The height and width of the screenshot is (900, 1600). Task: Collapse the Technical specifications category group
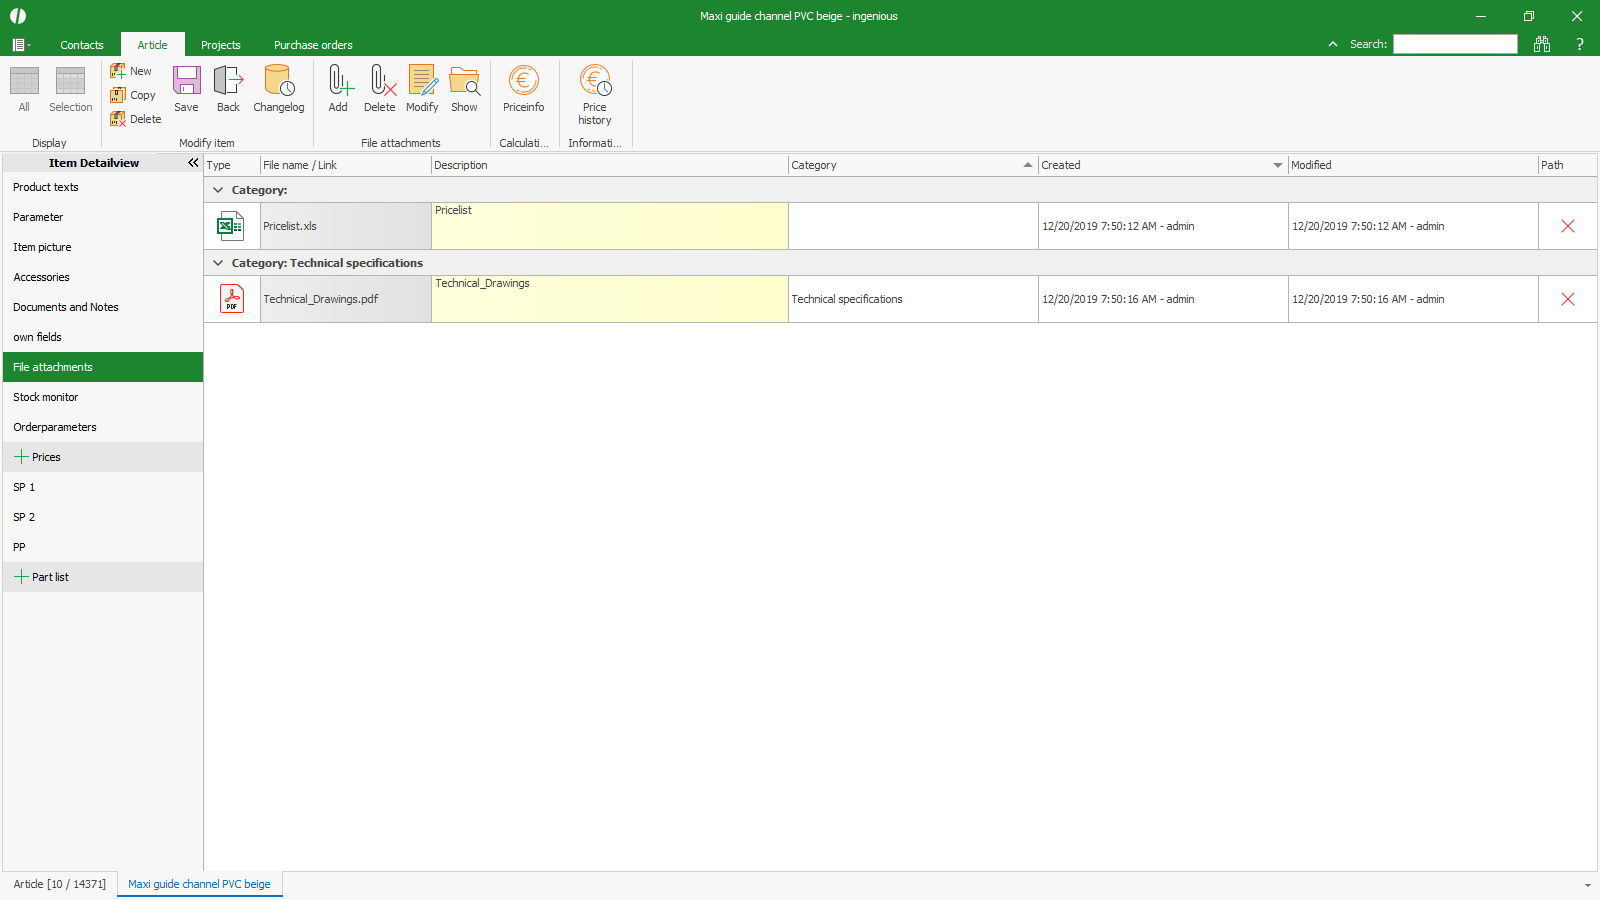[x=218, y=263]
